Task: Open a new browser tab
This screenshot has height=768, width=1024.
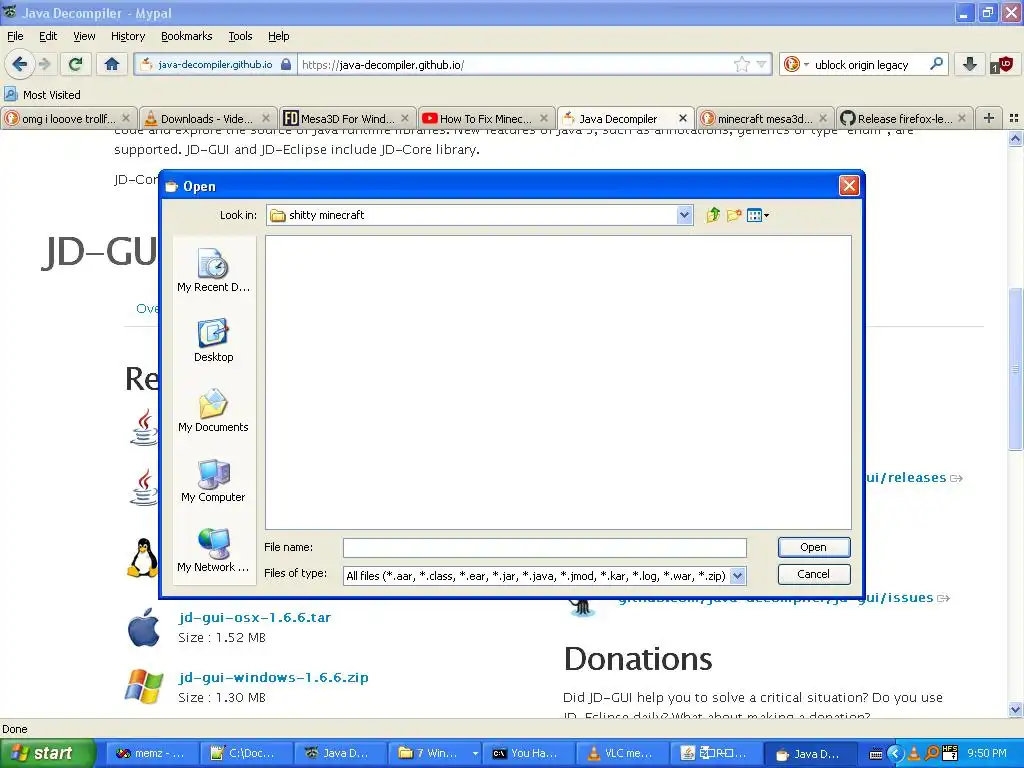Action: click(x=989, y=118)
